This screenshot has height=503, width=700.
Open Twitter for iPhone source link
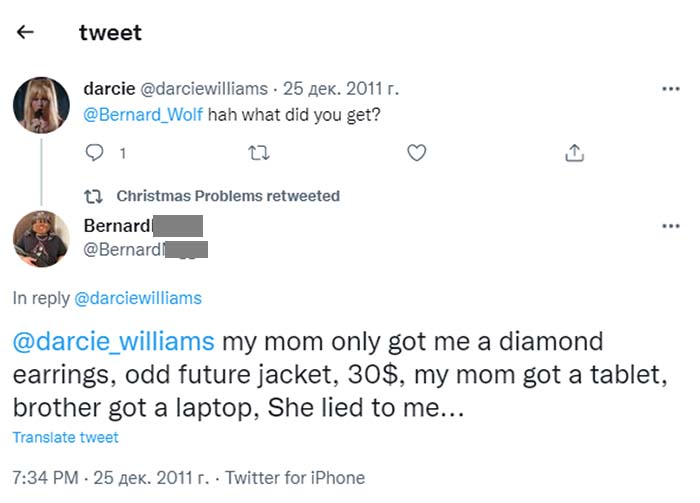tap(295, 478)
